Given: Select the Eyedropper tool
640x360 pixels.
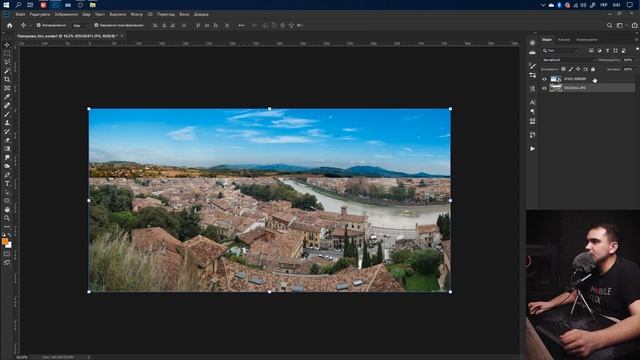Looking at the screenshot, I should tap(7, 97).
